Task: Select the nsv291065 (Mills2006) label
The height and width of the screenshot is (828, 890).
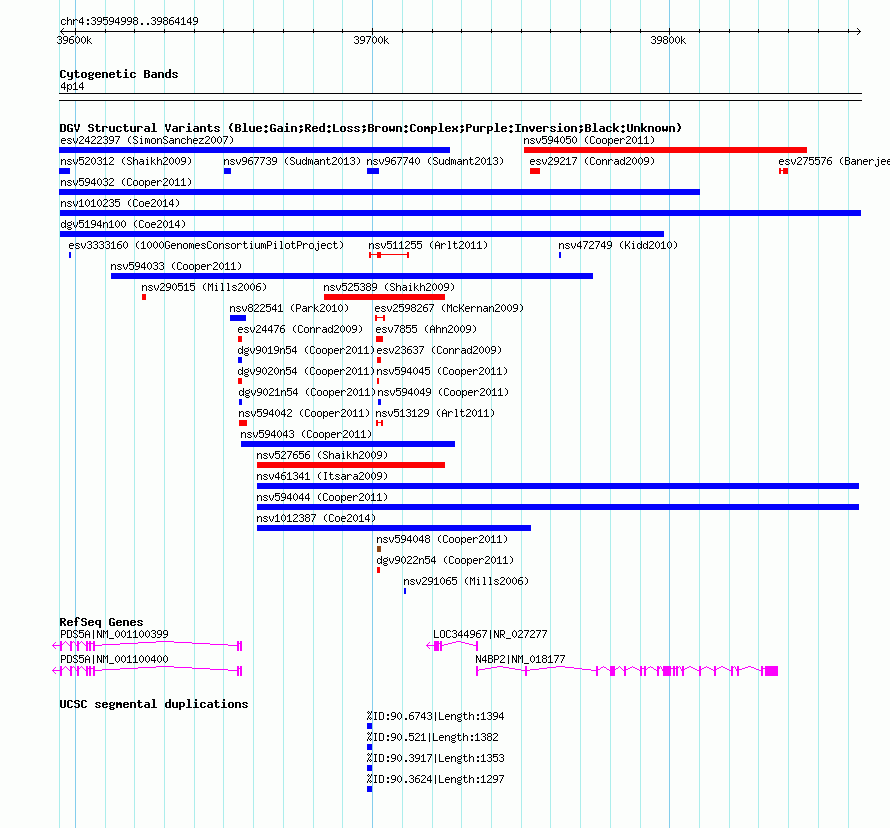Action: coord(466,581)
